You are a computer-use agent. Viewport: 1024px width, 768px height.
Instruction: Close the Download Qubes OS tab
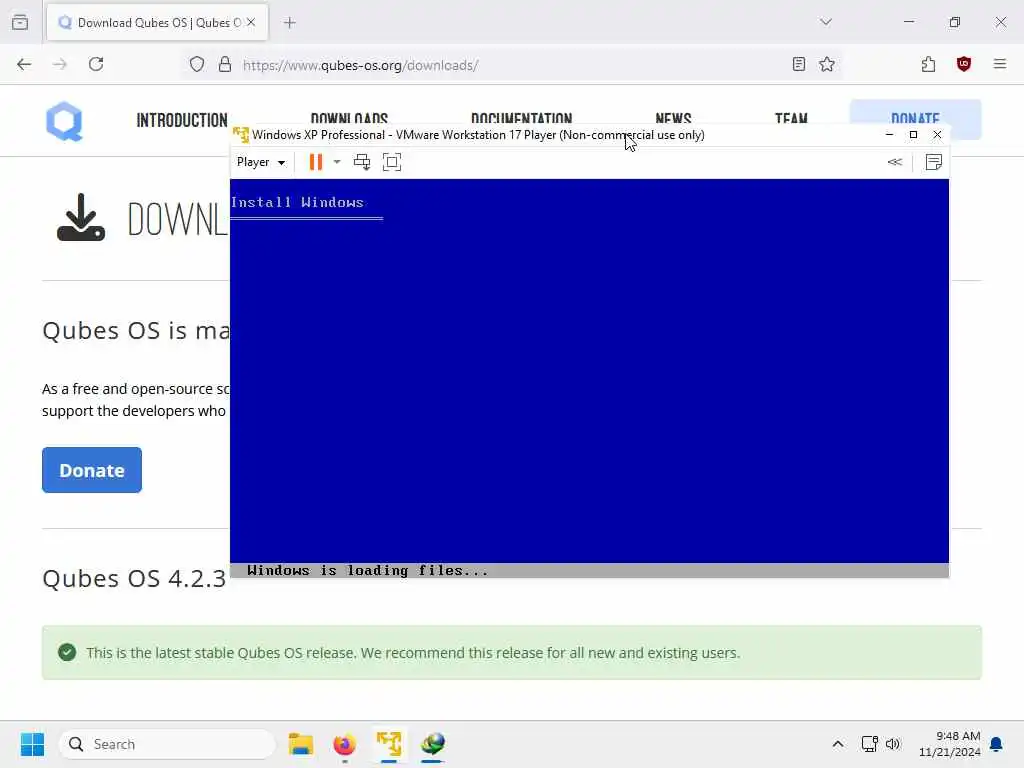pyautogui.click(x=251, y=23)
